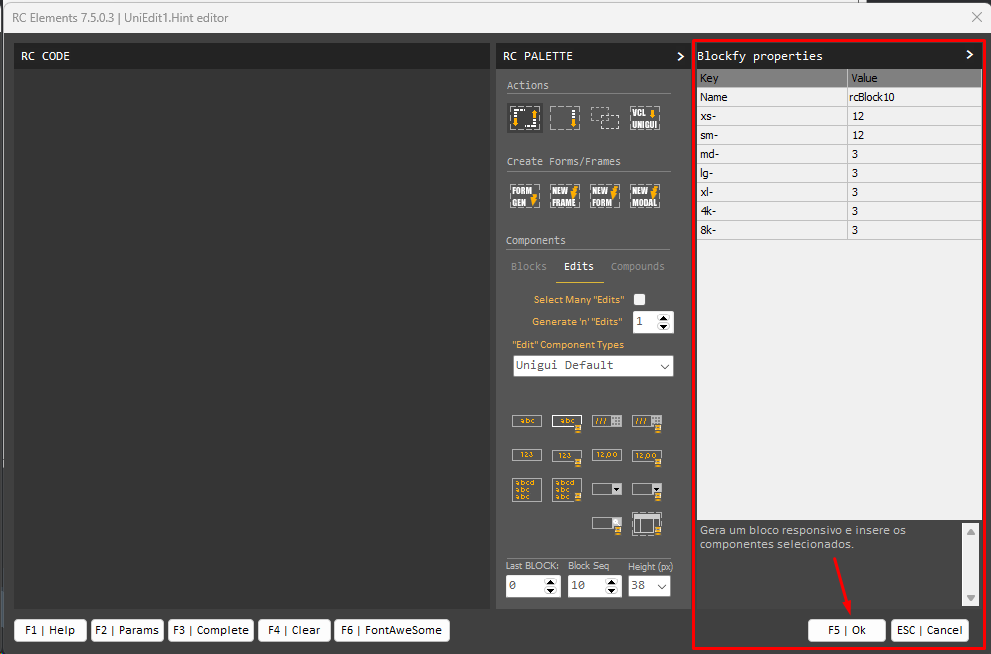Click the NEW MODAL icon
The width and height of the screenshot is (991, 654).
point(645,195)
